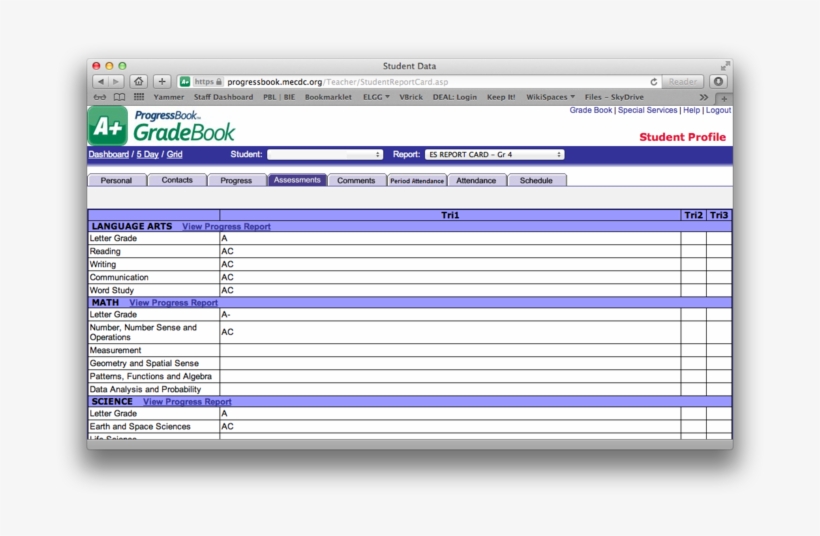
Task: Open the downloads icon in toolbar
Action: pos(719,82)
